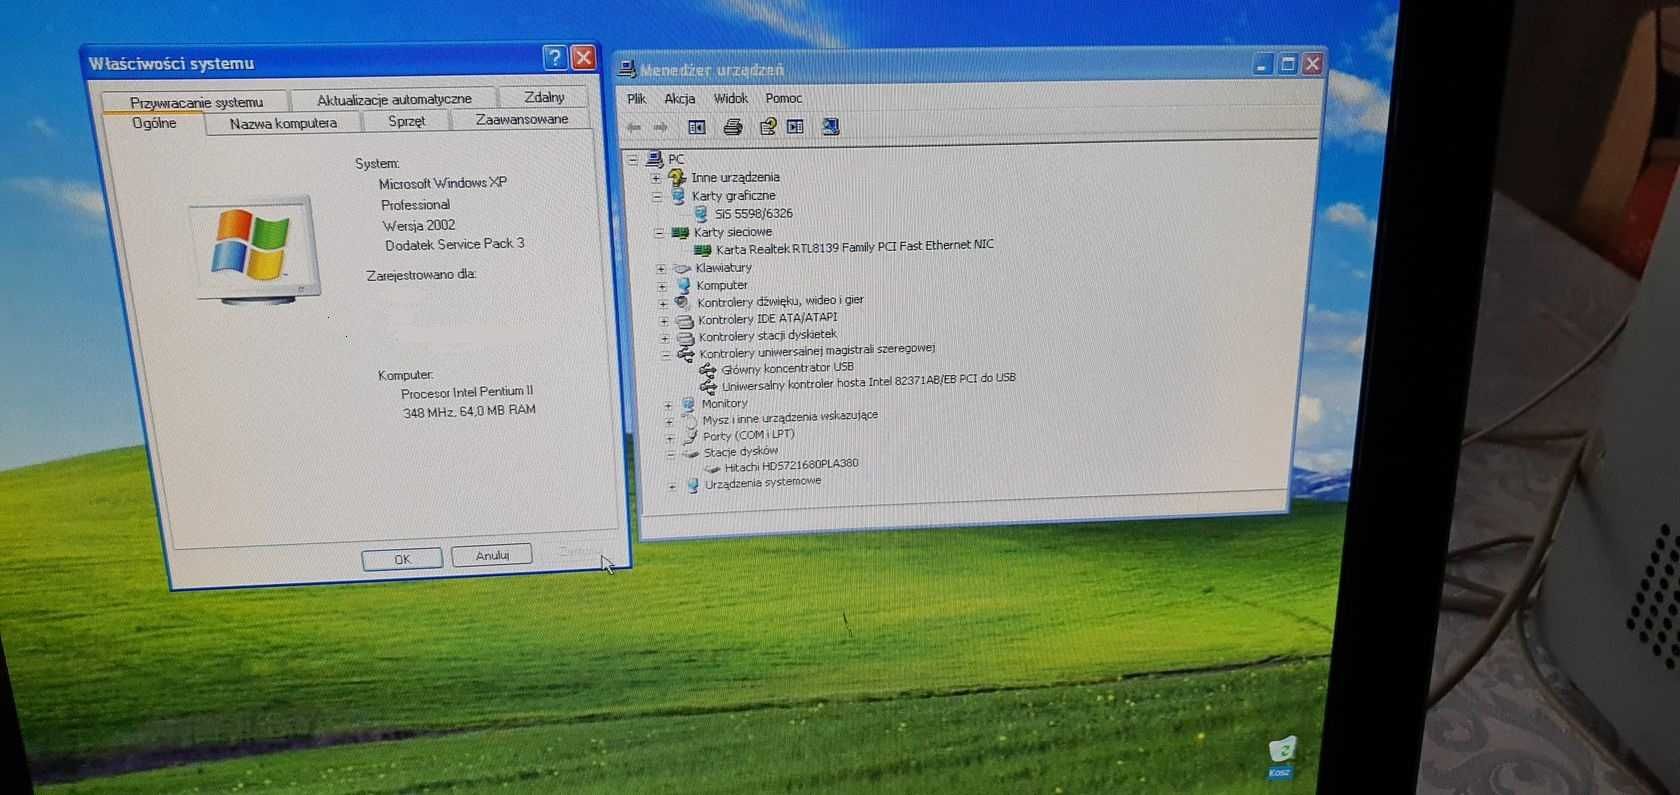Image resolution: width=1680 pixels, height=795 pixels.
Task: Select the Główny koncentrator USB entry
Action: point(787,368)
